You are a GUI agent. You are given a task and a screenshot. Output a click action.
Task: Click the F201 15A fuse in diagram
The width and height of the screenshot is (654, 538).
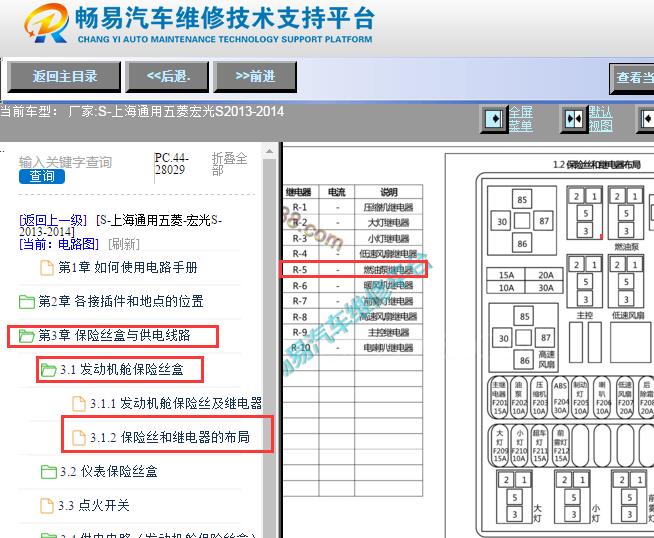coord(499,397)
